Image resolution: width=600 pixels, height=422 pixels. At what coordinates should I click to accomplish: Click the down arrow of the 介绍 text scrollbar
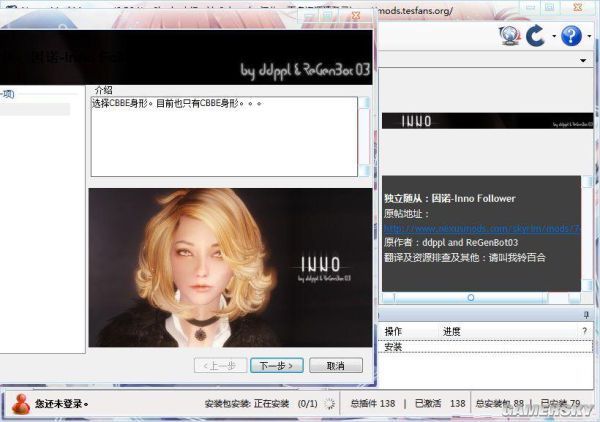[x=364, y=171]
